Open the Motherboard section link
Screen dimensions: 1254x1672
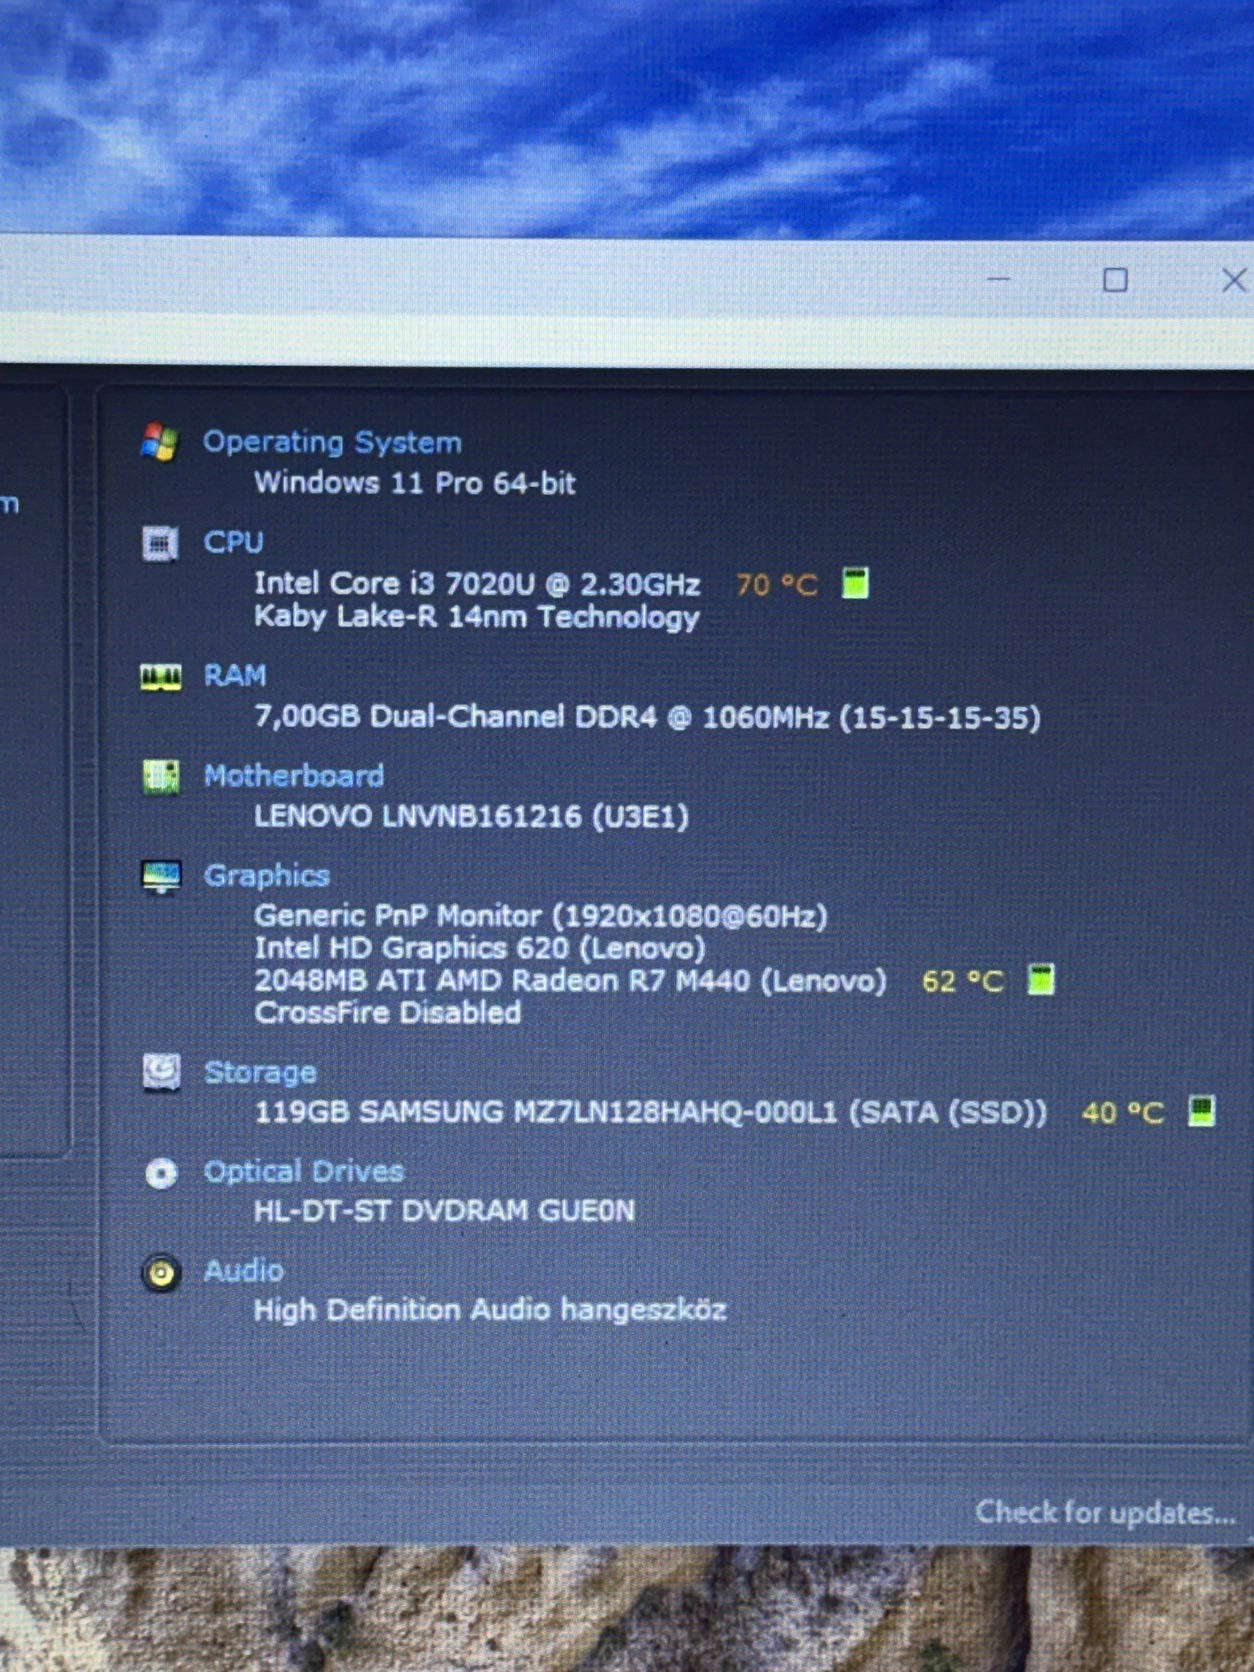294,776
